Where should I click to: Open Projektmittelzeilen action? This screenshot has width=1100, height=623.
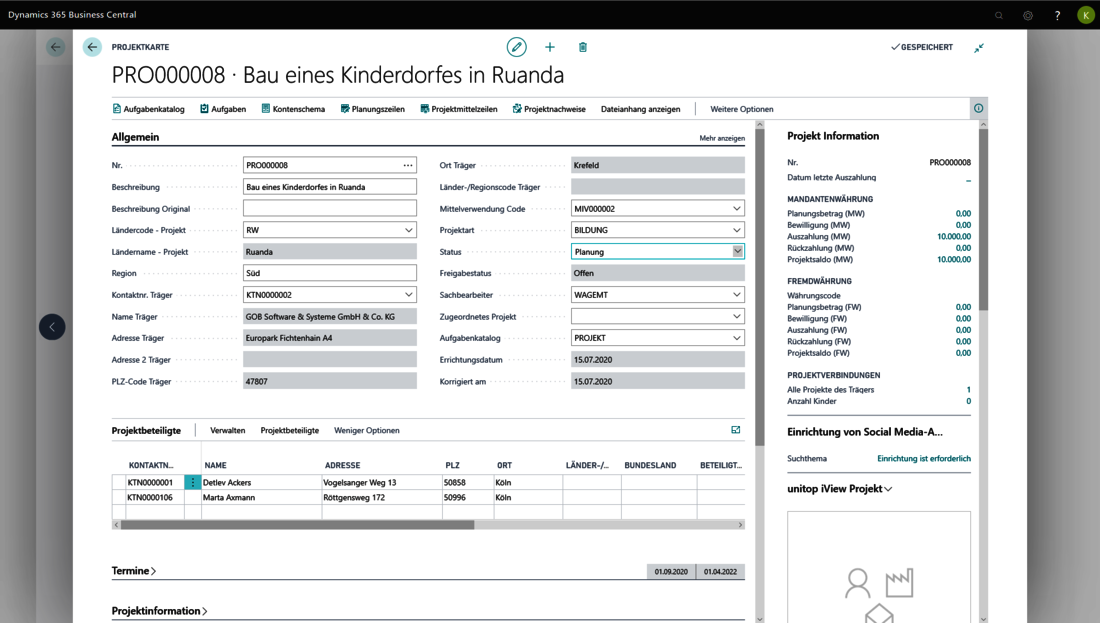(459, 109)
